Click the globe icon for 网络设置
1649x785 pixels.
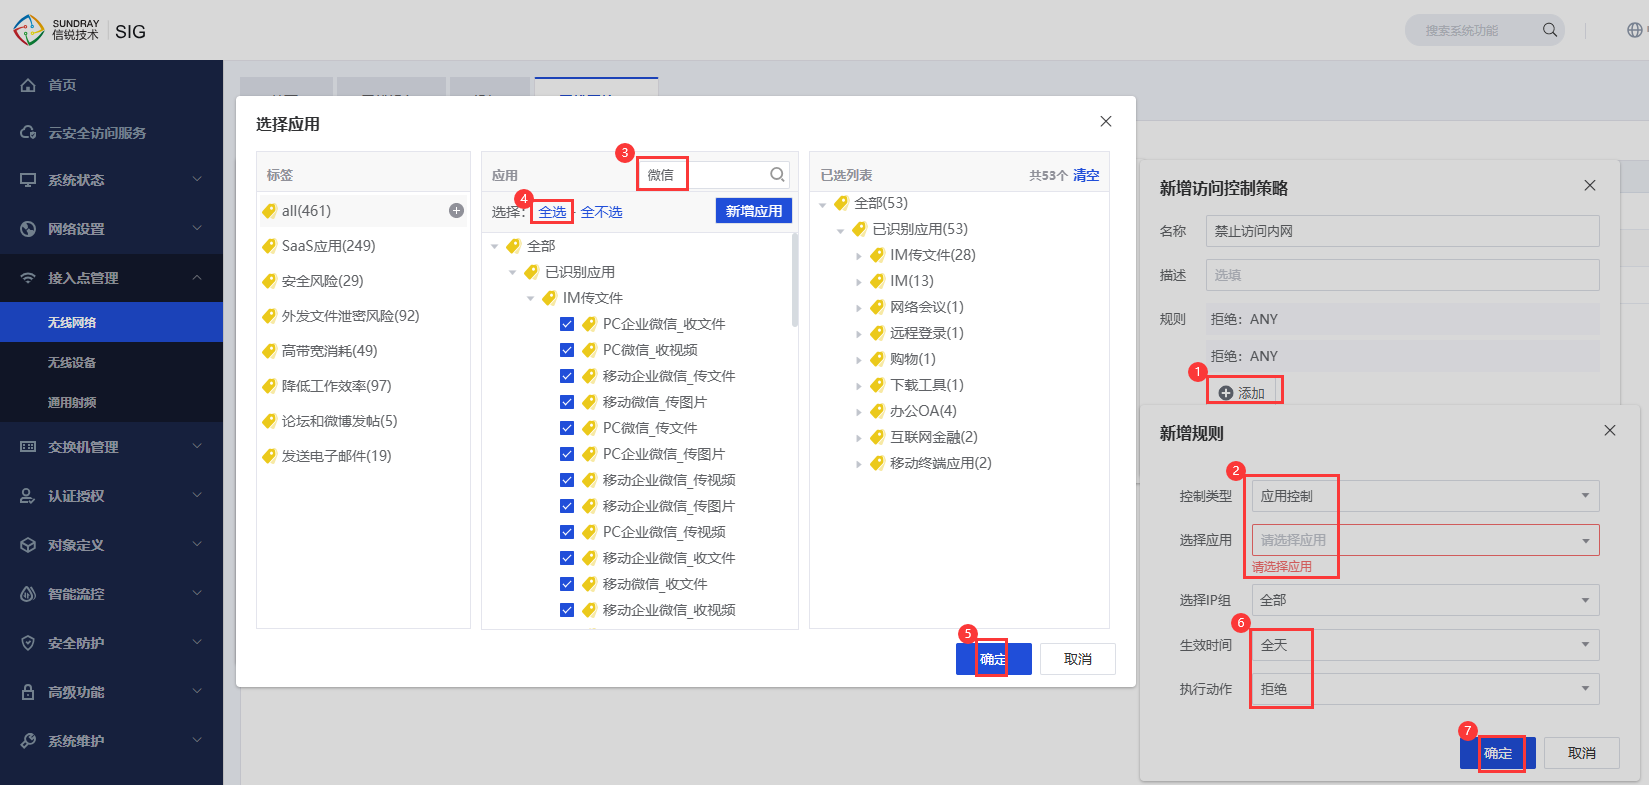pos(28,229)
